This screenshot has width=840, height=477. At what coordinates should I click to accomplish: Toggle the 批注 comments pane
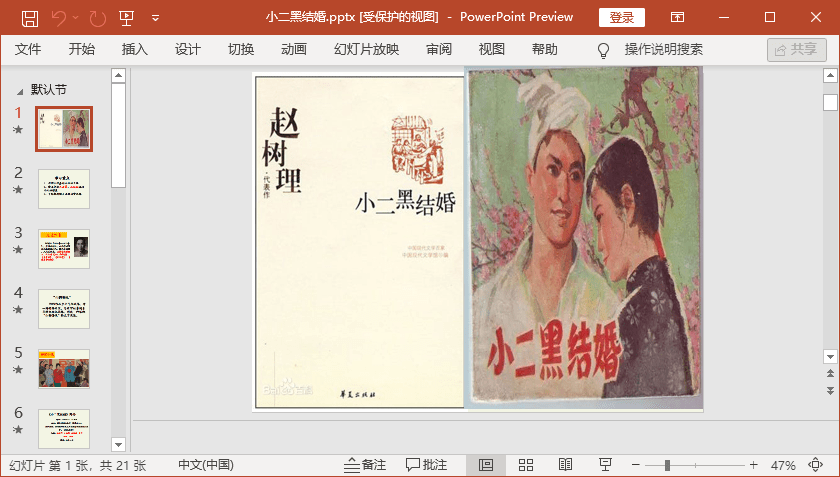[426, 465]
